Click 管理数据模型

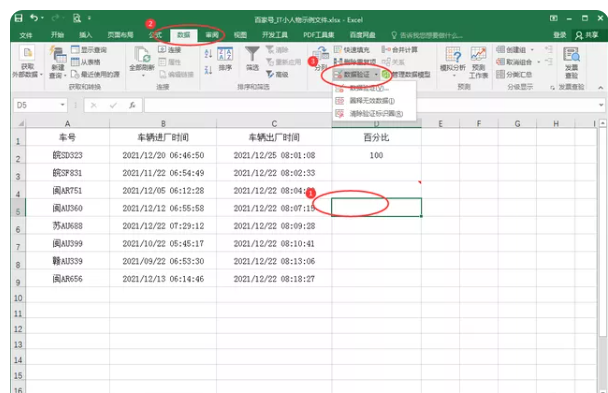(x=406, y=74)
